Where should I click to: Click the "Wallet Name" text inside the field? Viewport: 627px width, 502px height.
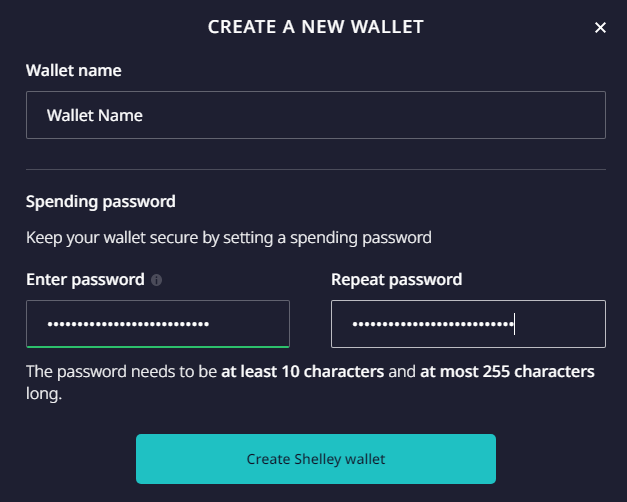pos(95,115)
